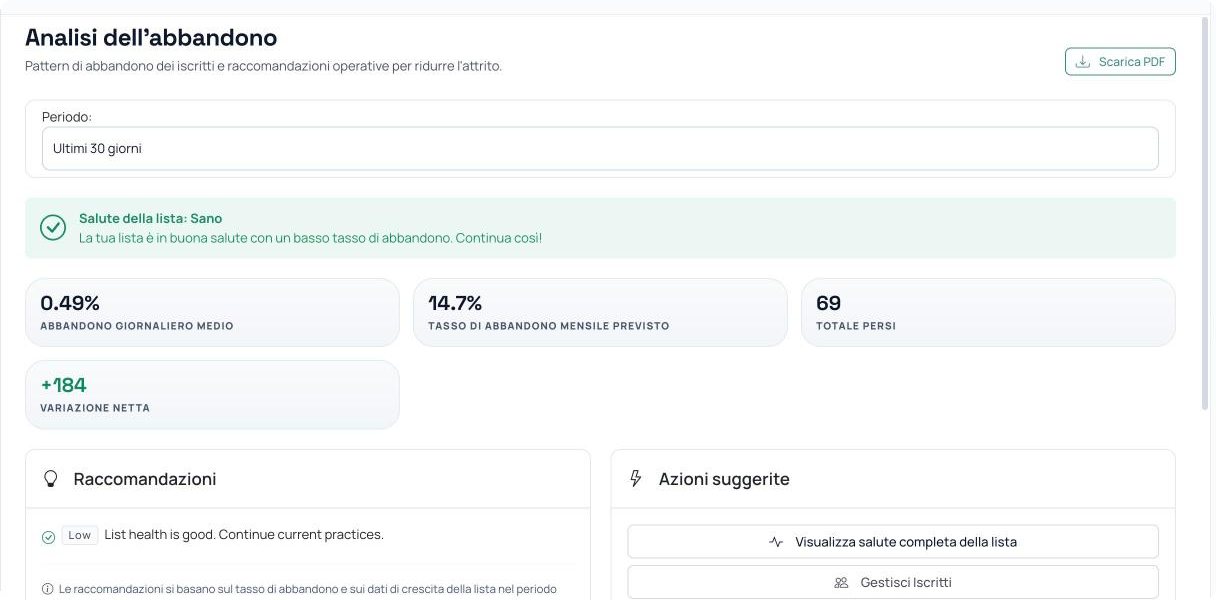
Task: Click 'List health is good' recommendation text
Action: point(244,535)
